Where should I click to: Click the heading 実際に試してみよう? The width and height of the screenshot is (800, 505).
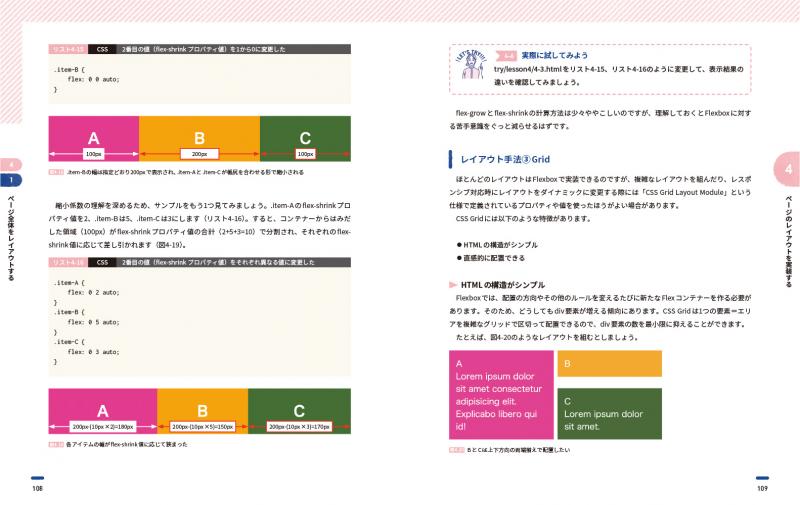pos(555,55)
